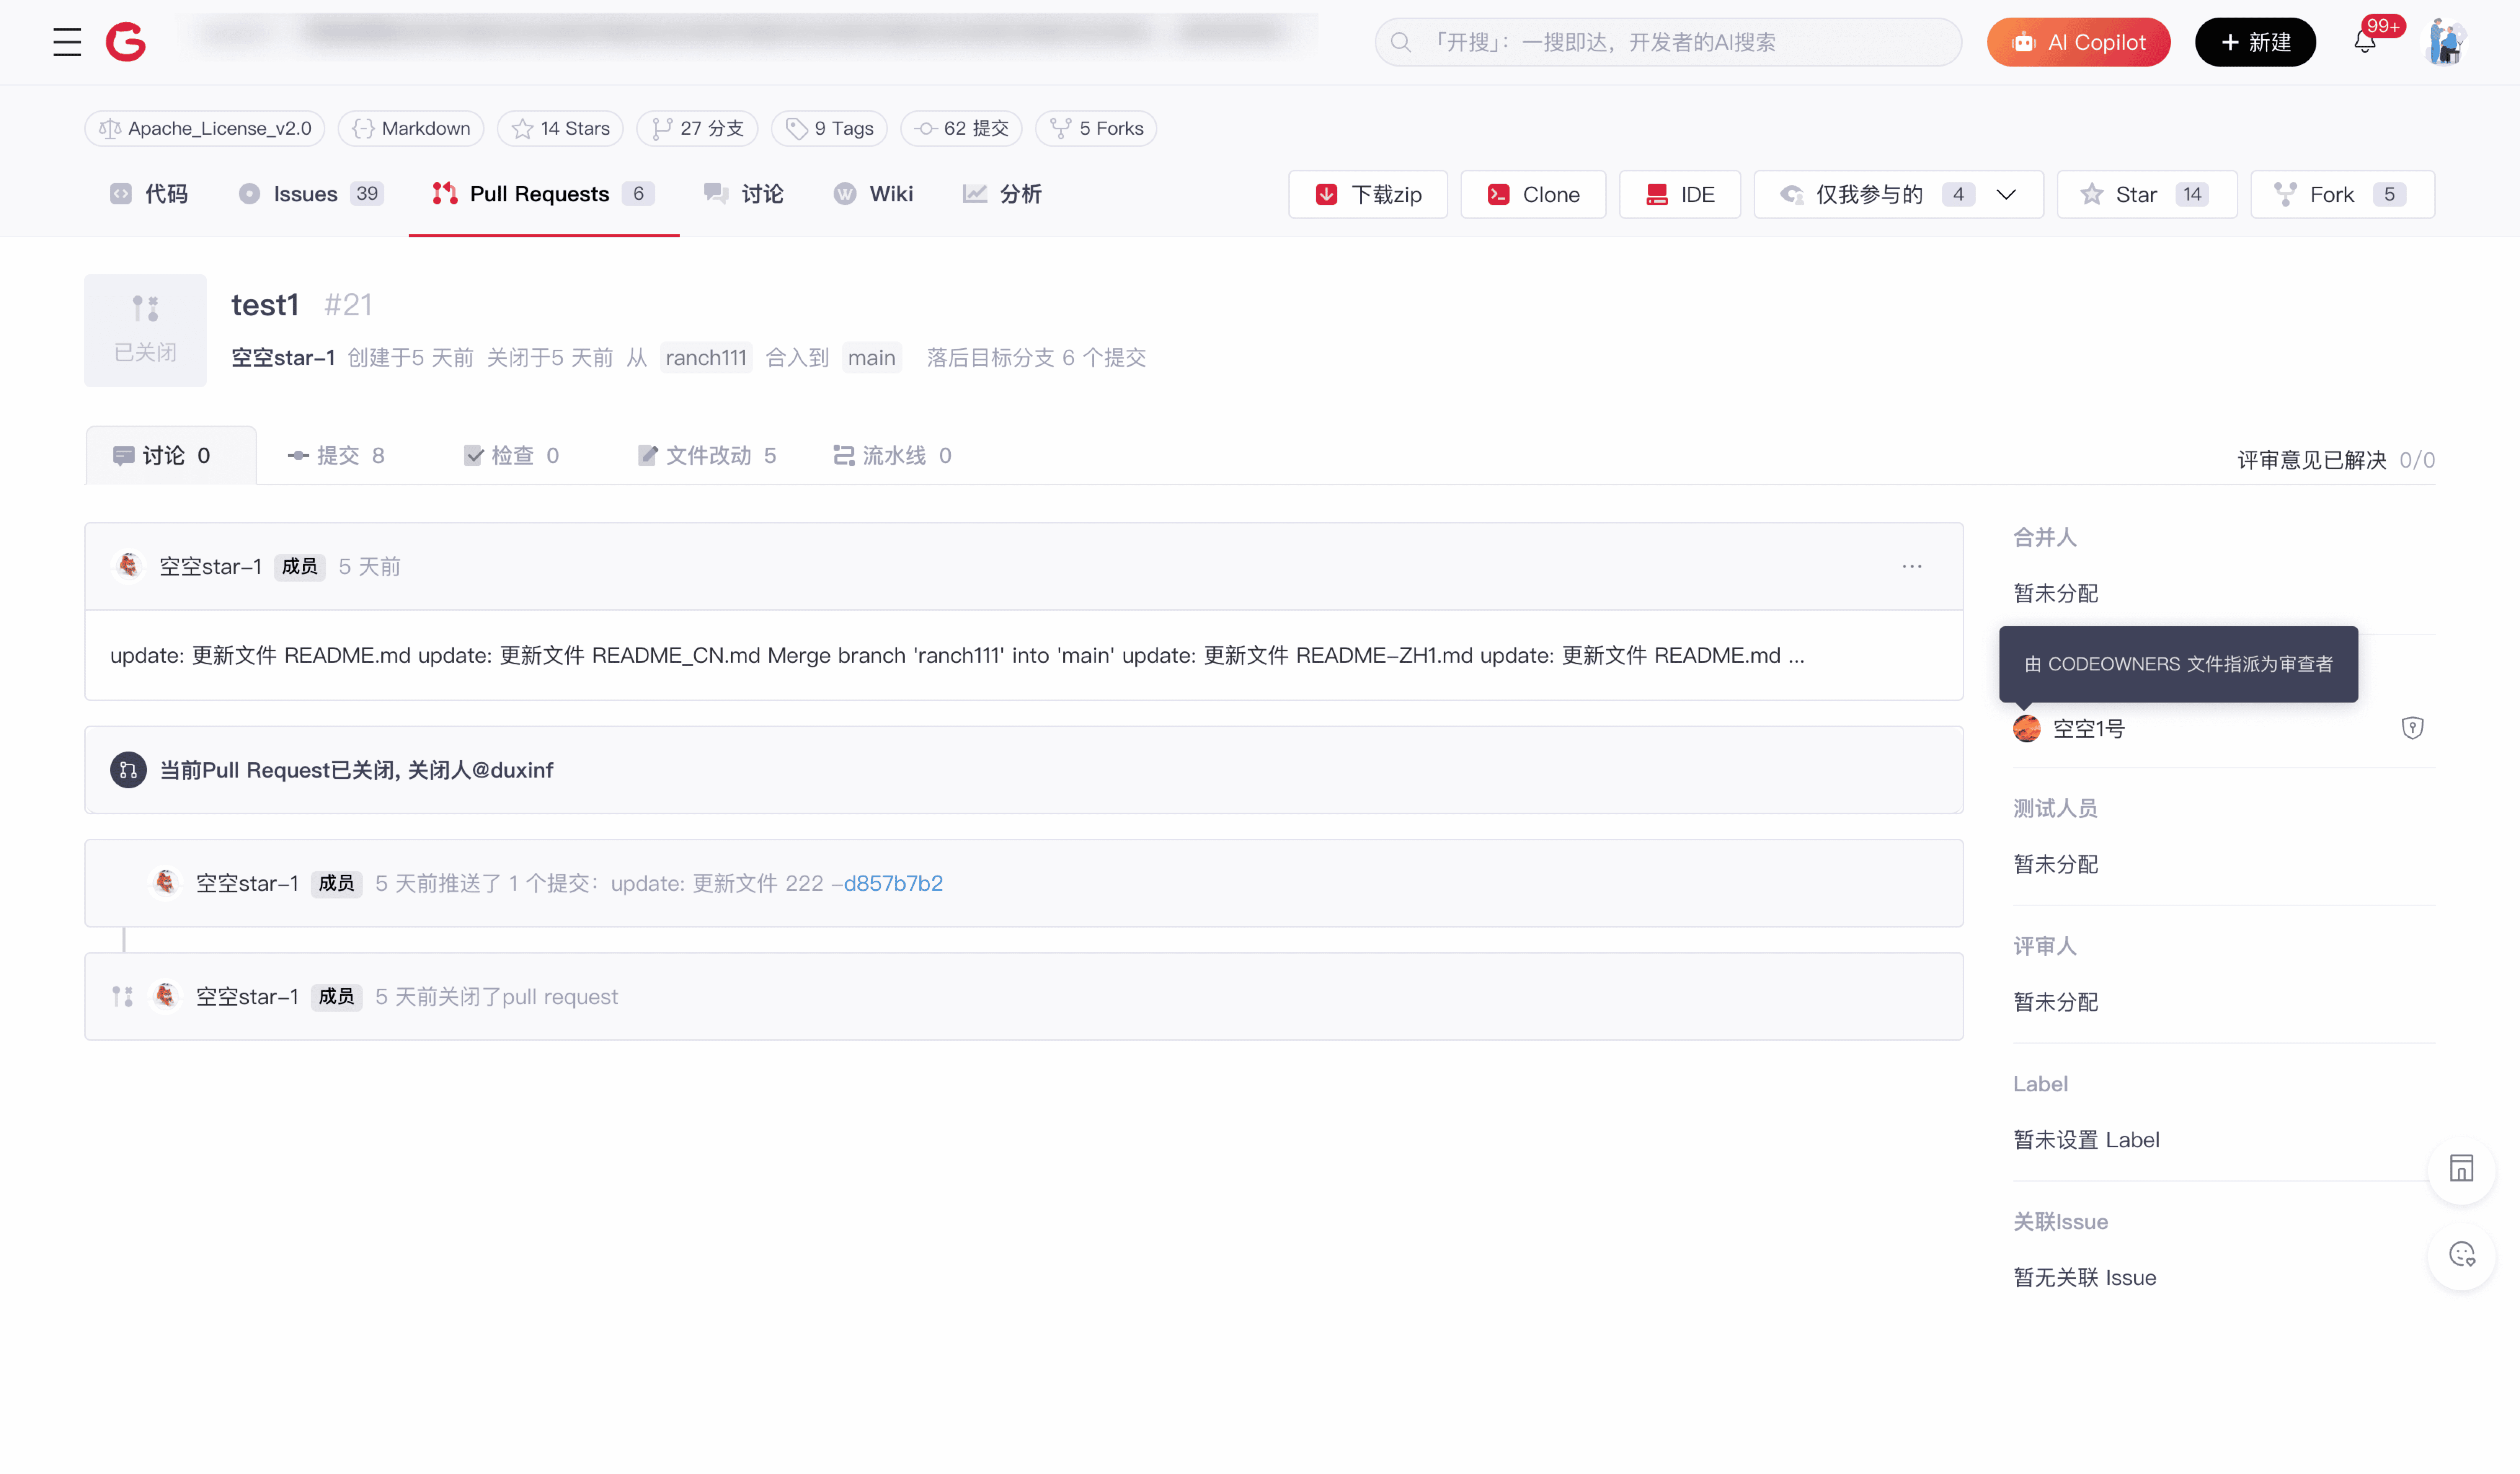Download repository as zip
The width and height of the screenshot is (2520, 1474).
click(1367, 194)
